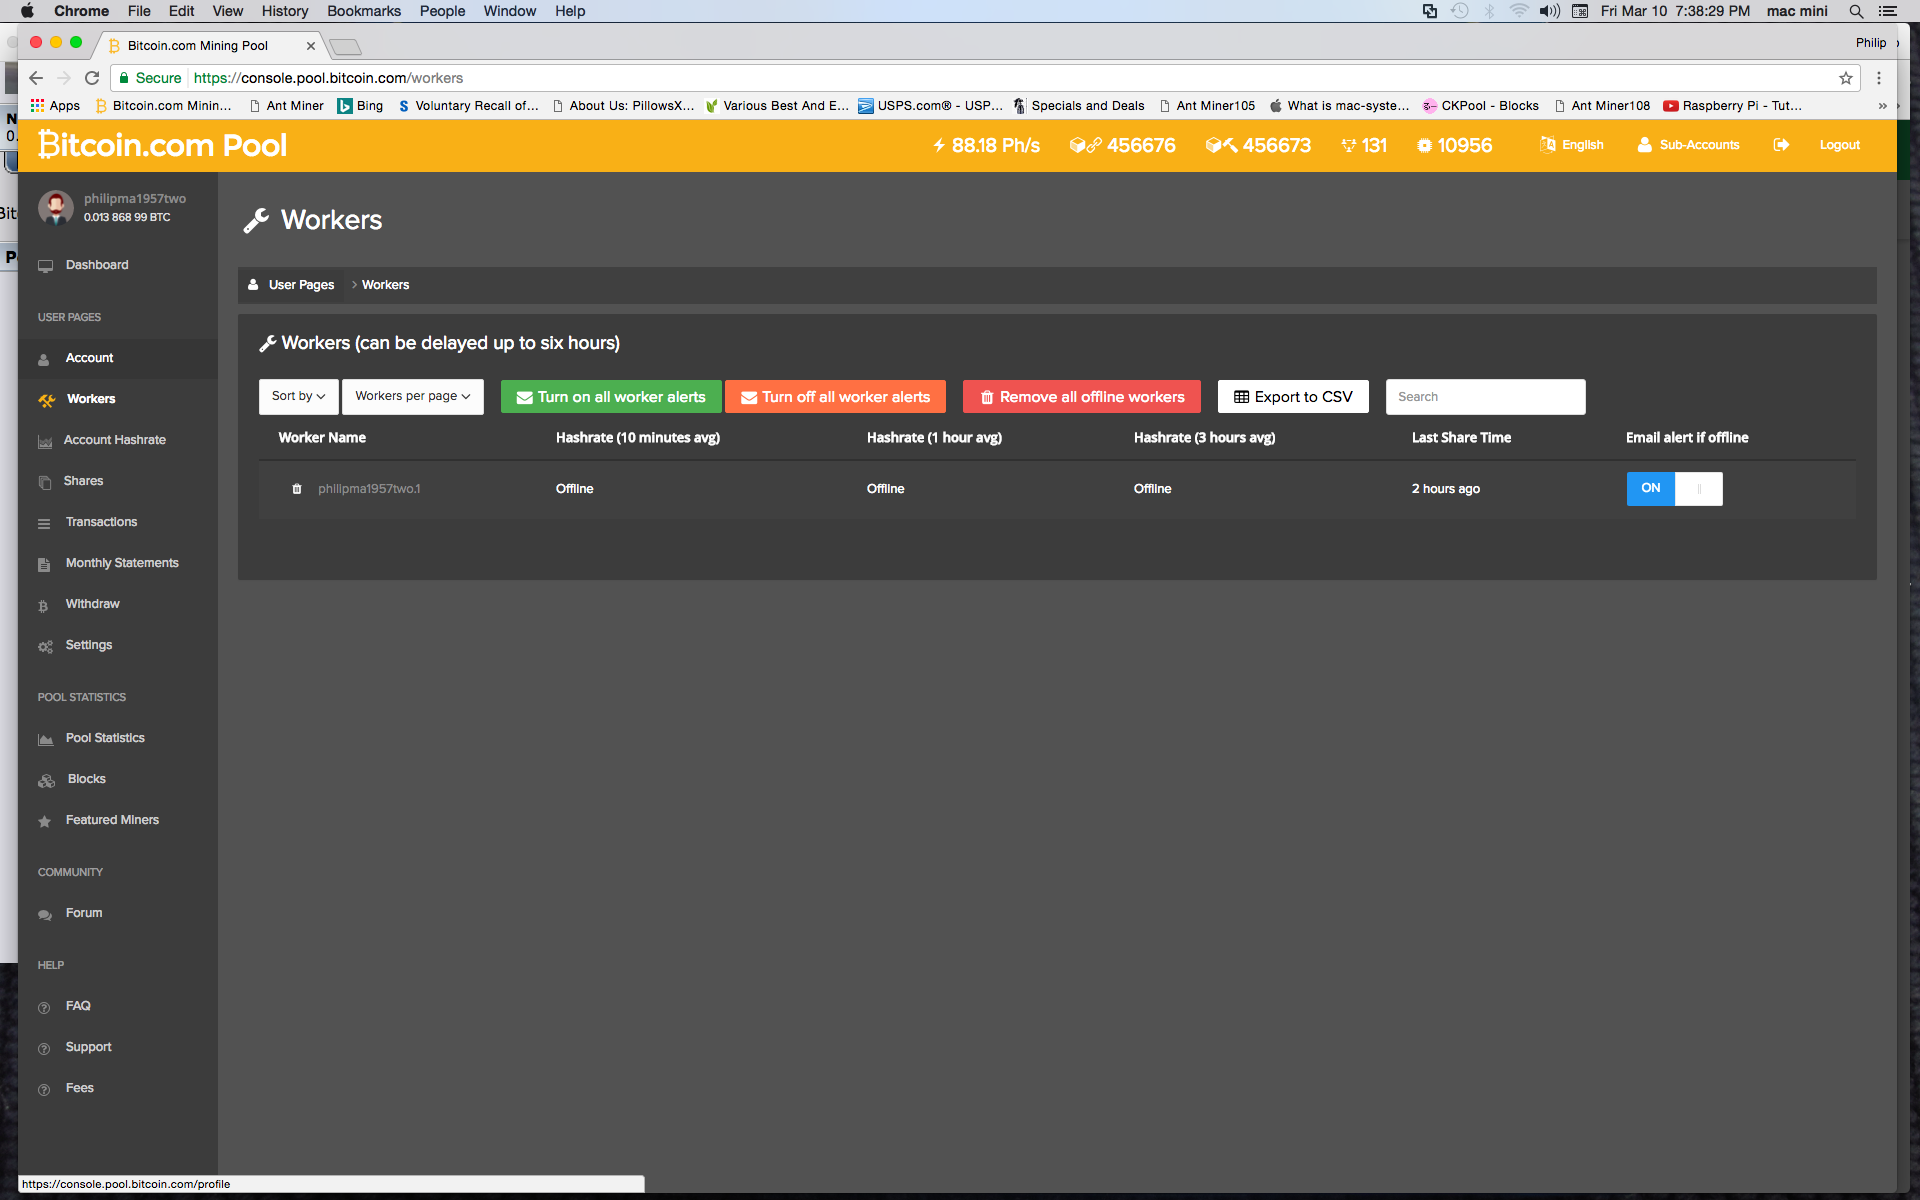The width and height of the screenshot is (1920, 1200).
Task: Open Account Hashrate in the sidebar
Action: click(x=115, y=440)
